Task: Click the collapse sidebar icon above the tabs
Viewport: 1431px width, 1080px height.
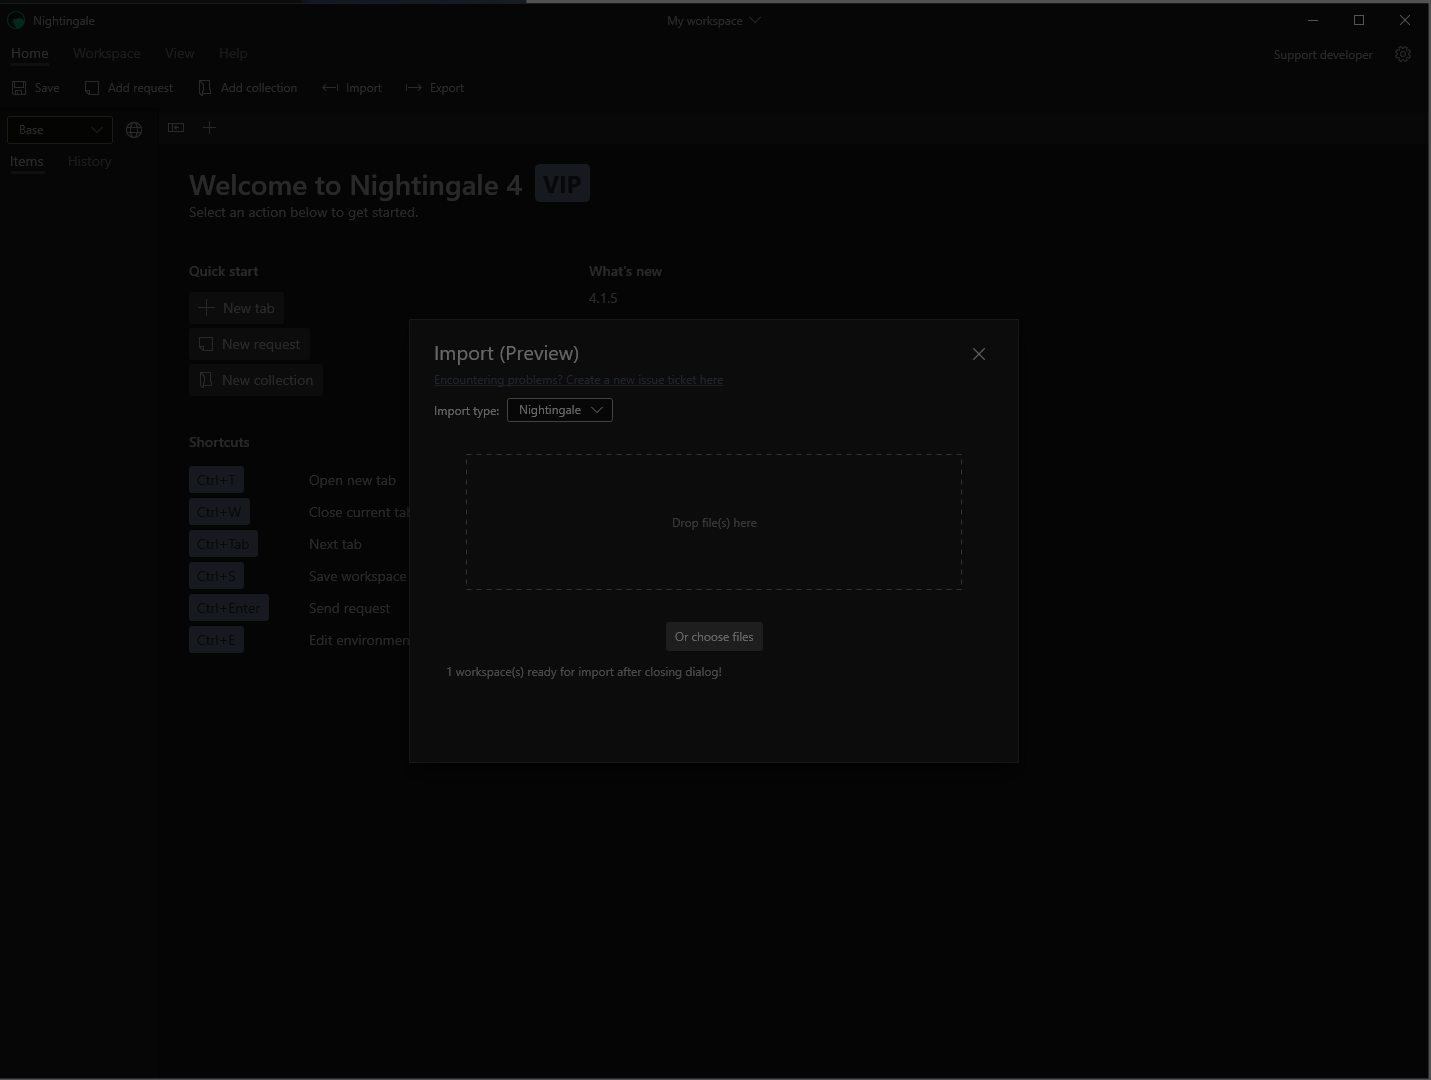Action: (176, 128)
